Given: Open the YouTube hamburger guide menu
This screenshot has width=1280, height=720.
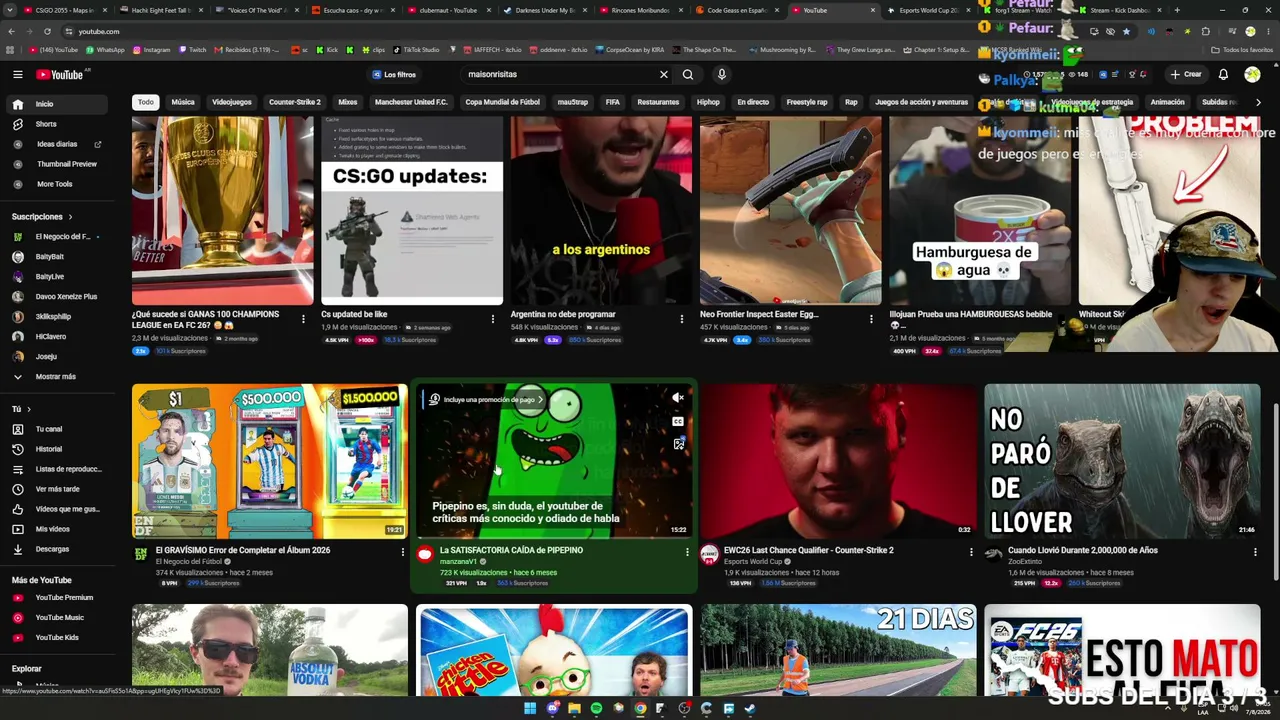Looking at the screenshot, I should (18, 74).
